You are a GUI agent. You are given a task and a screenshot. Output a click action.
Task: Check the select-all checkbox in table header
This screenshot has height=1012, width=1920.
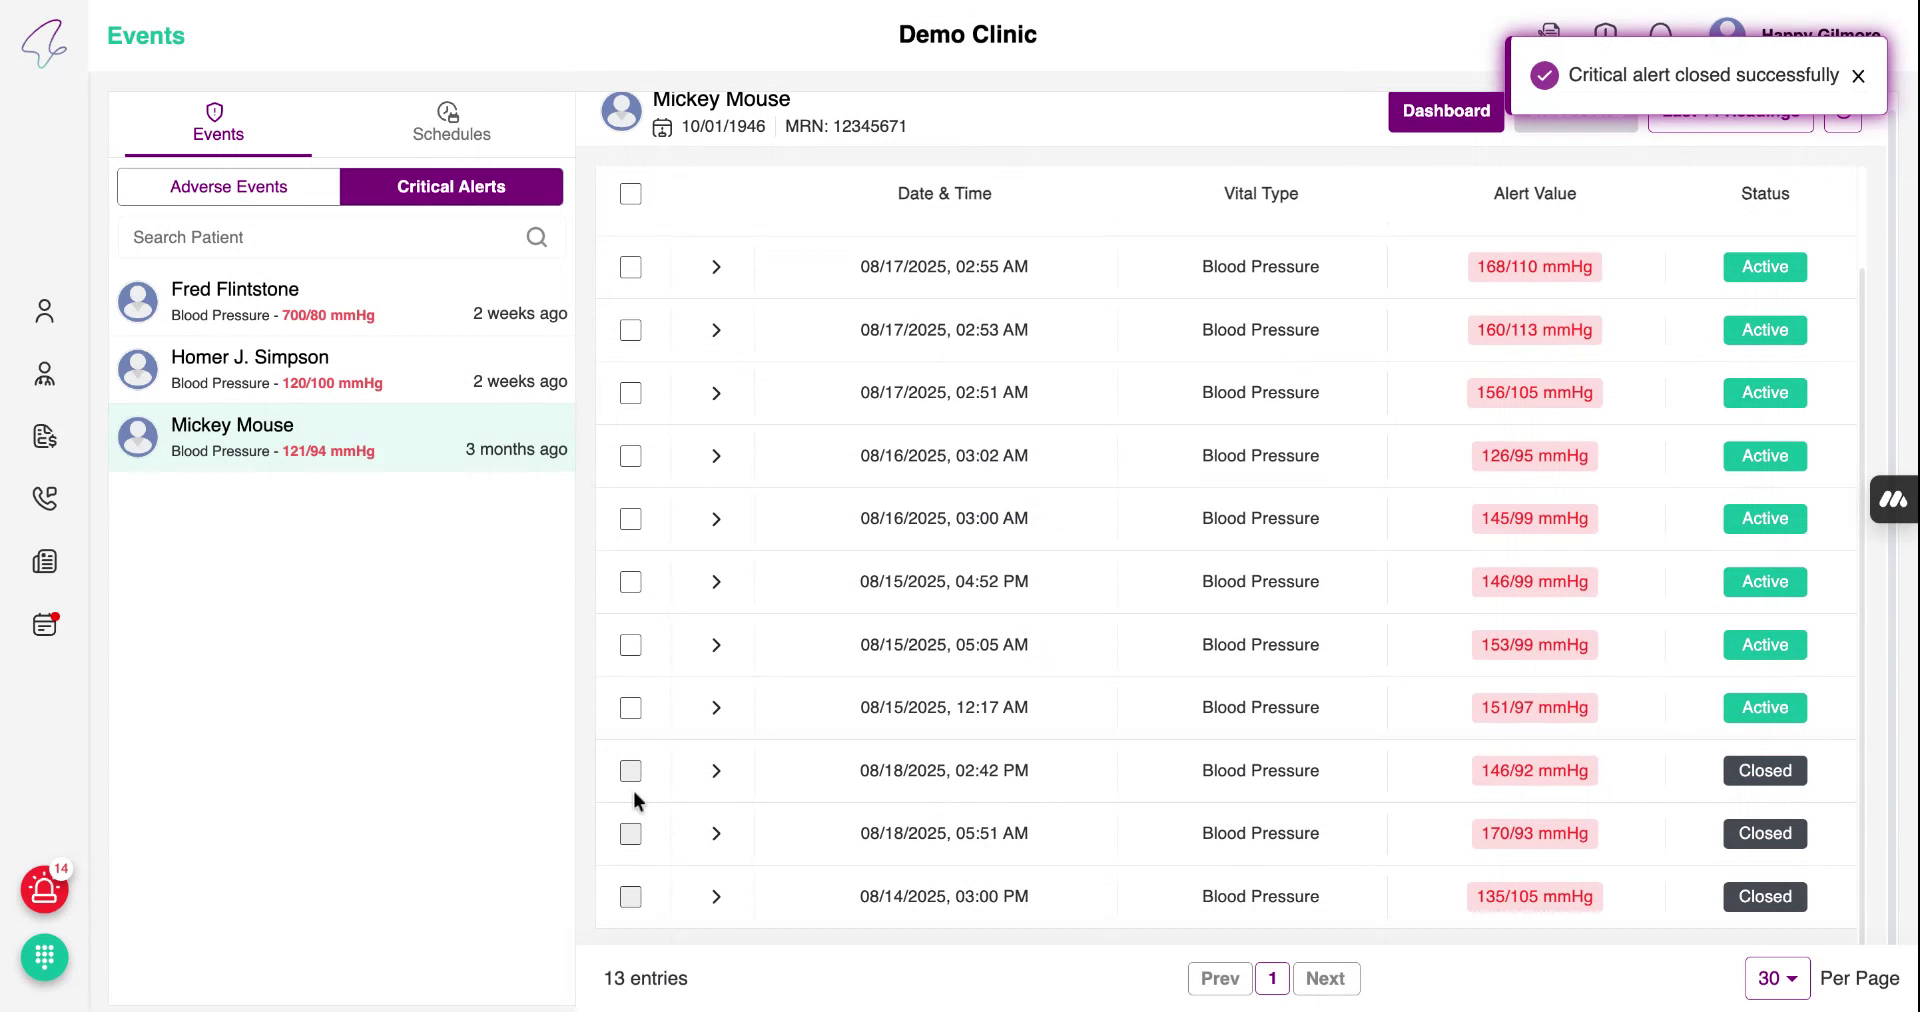(630, 194)
